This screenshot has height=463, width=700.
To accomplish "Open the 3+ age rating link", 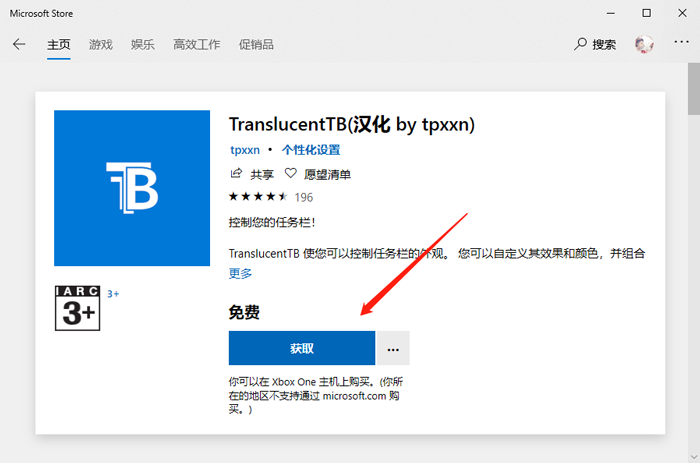I will point(113,294).
